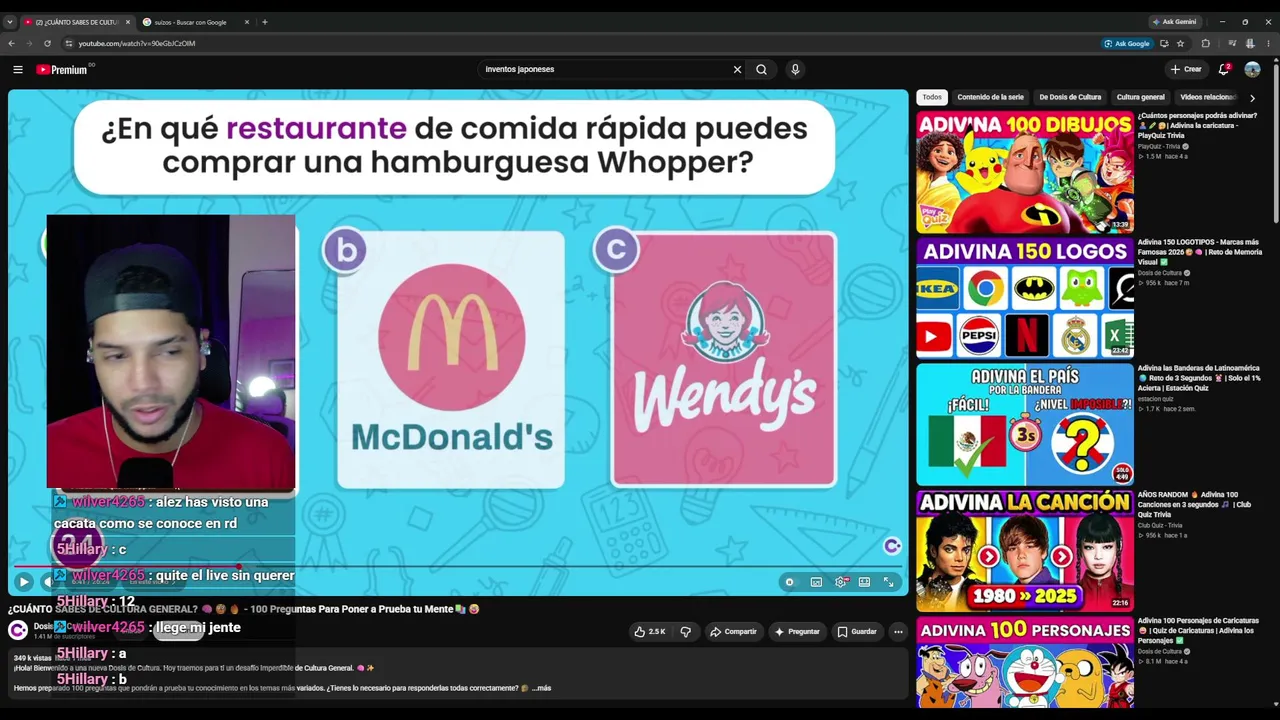This screenshot has height=720, width=1280.
Task: Close the YouTube CUÁNTO SABES tab
Action: (127, 22)
